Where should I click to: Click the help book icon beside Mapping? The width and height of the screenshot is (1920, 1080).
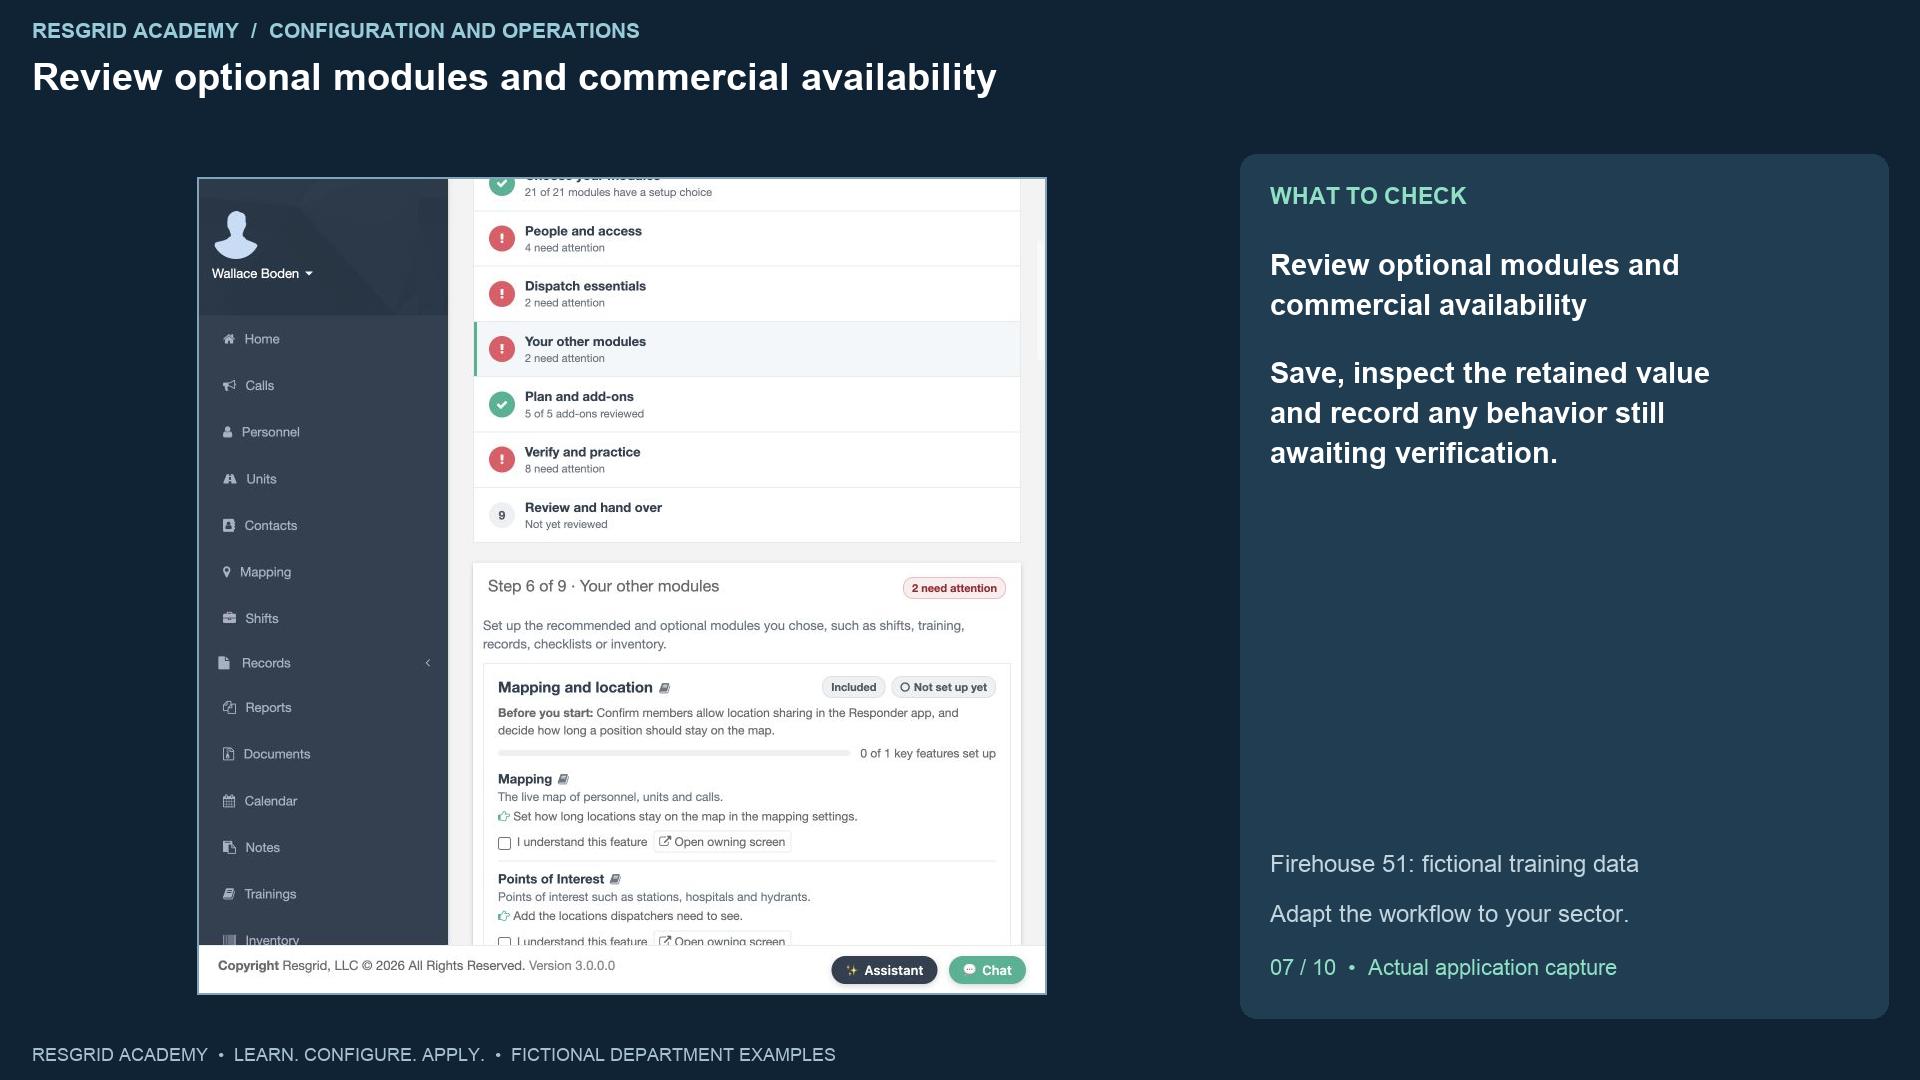point(563,779)
